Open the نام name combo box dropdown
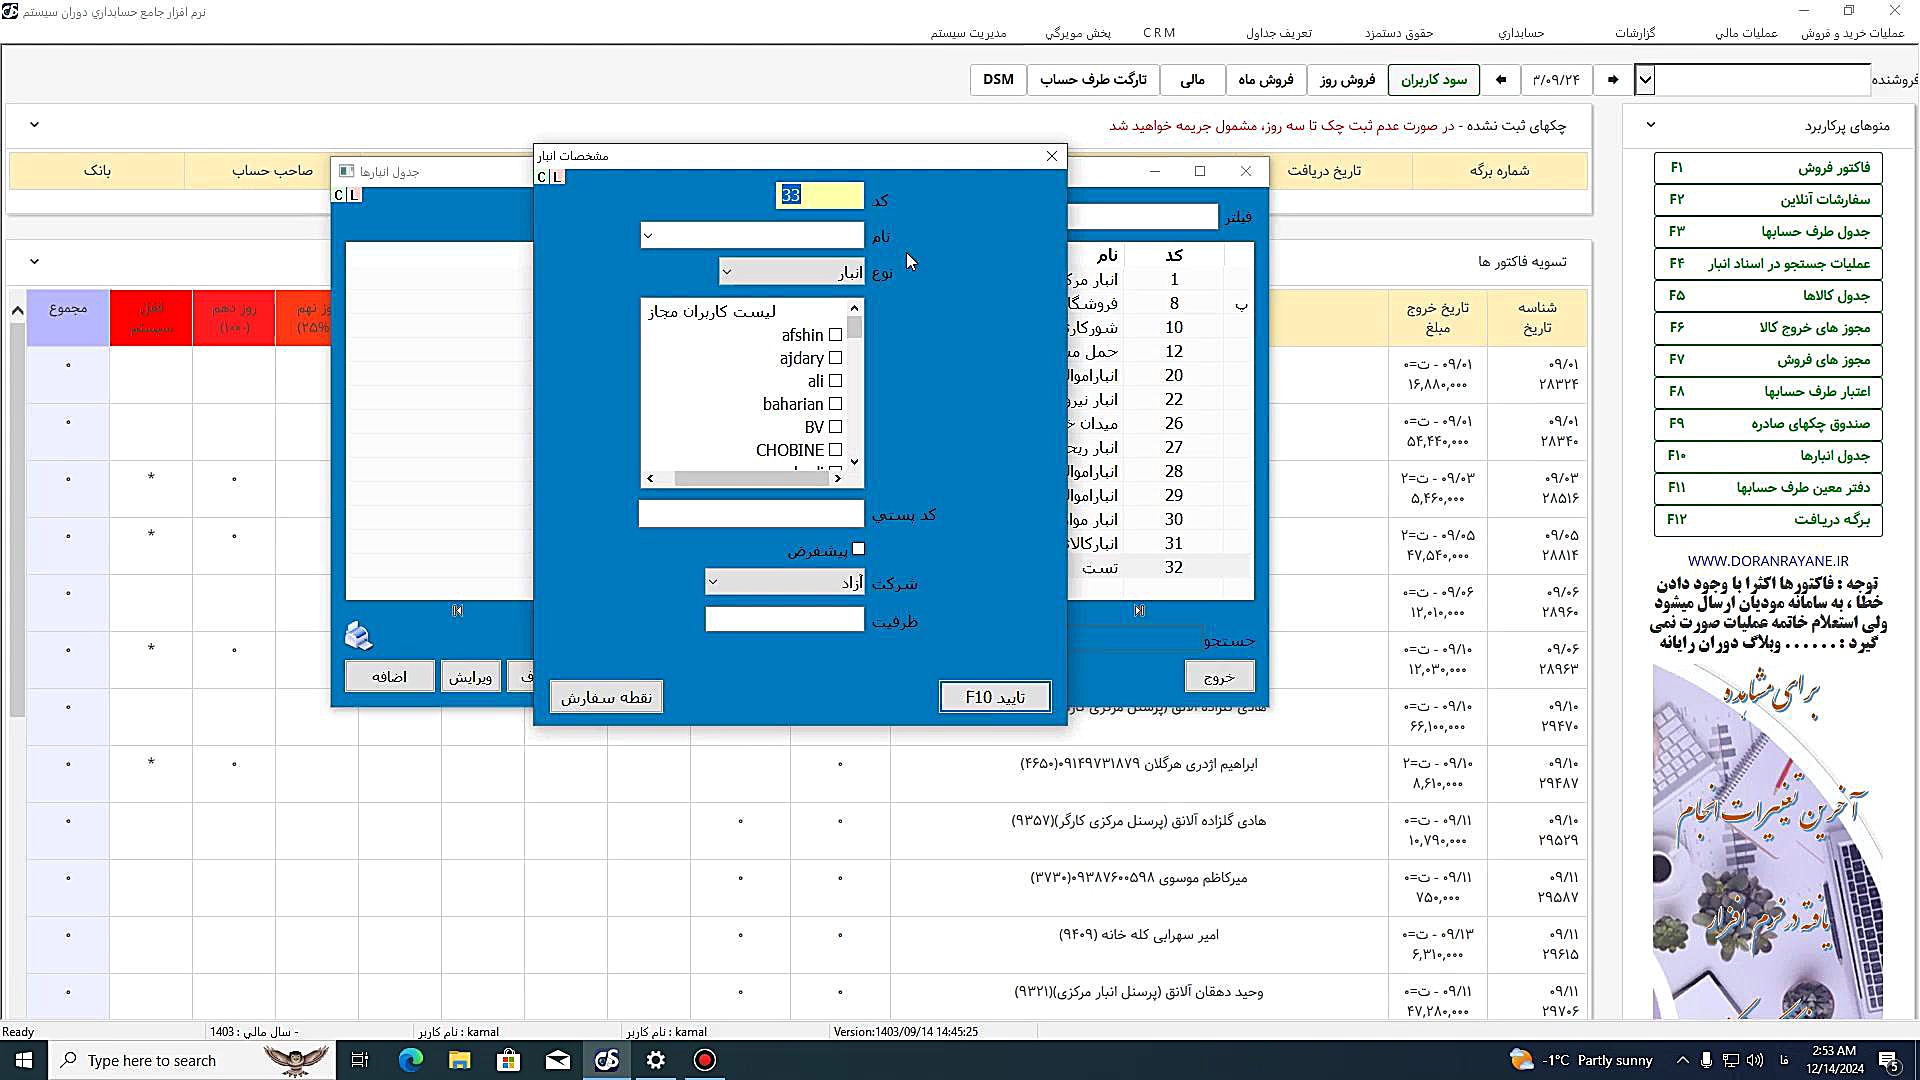The image size is (1920, 1080). 648,236
